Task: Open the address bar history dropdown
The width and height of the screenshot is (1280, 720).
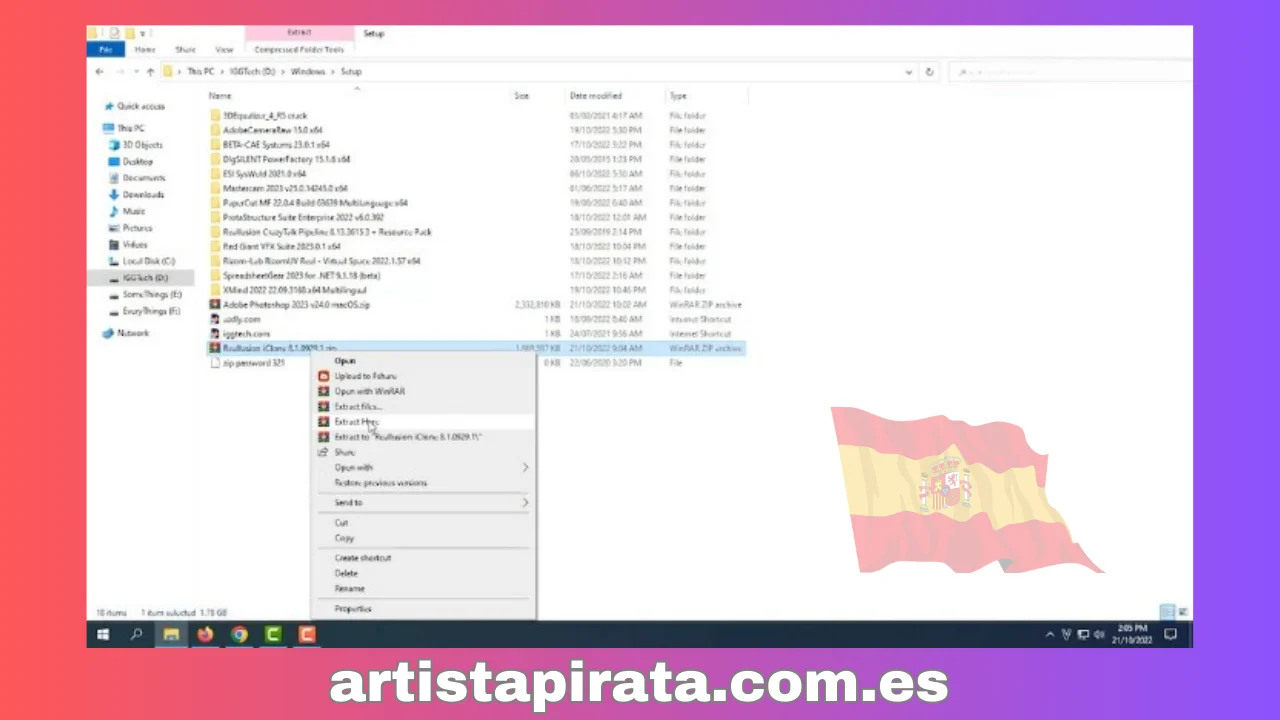Action: (908, 72)
